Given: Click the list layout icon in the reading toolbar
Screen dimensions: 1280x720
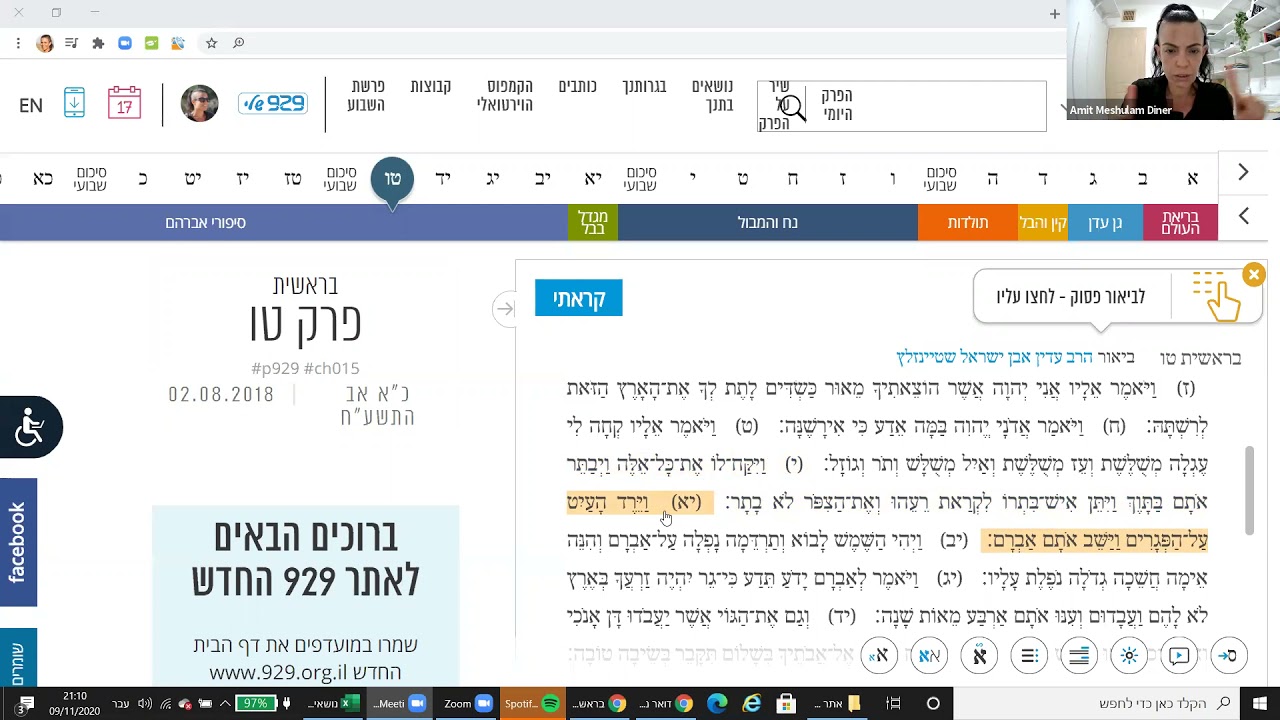Looking at the screenshot, I should pyautogui.click(x=1029, y=656).
